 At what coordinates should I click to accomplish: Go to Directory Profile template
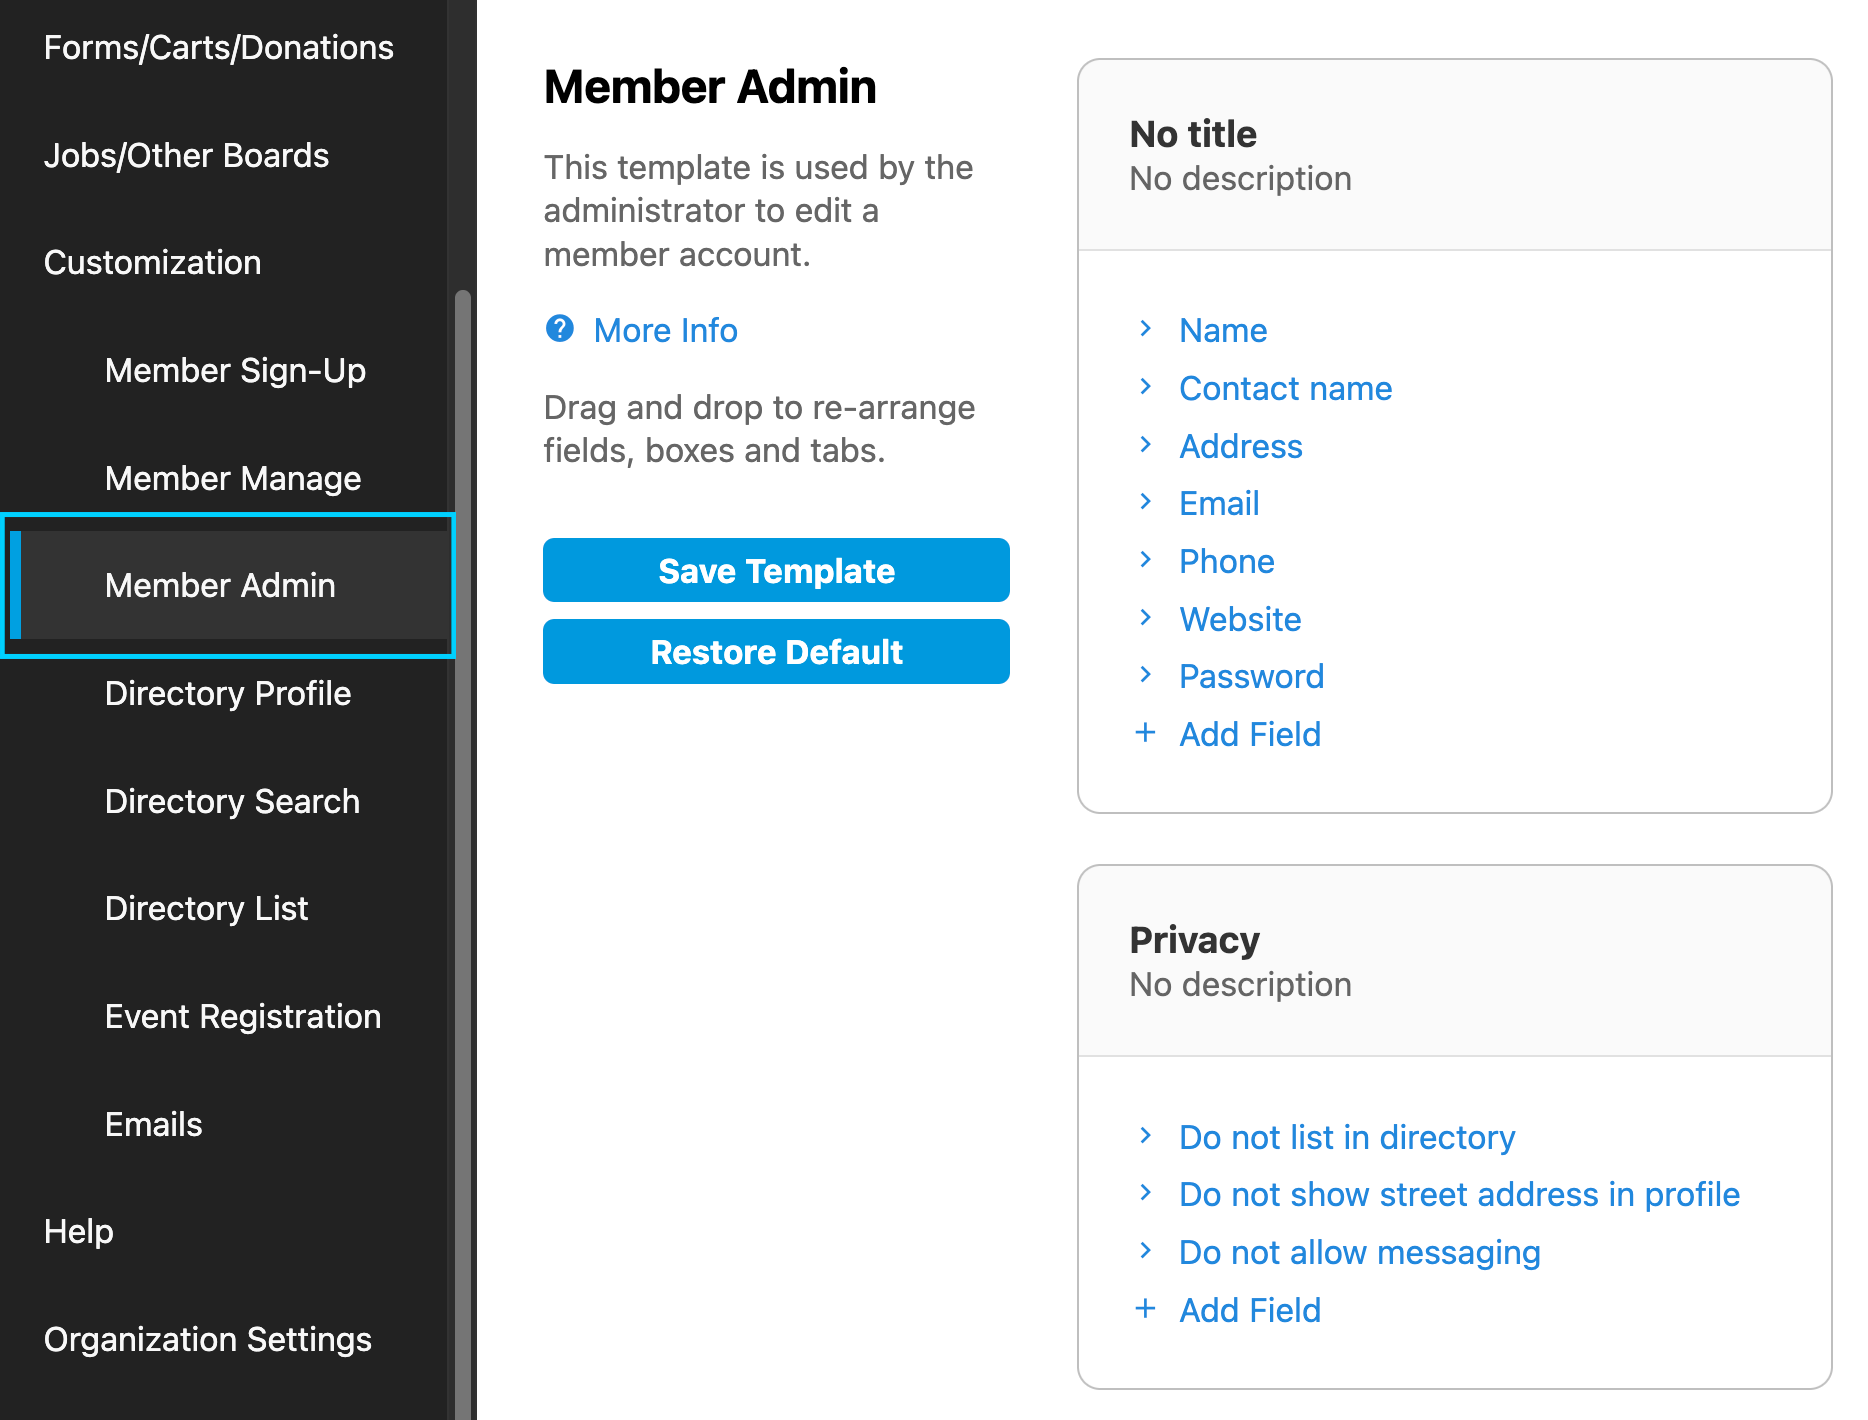pyautogui.click(x=228, y=694)
